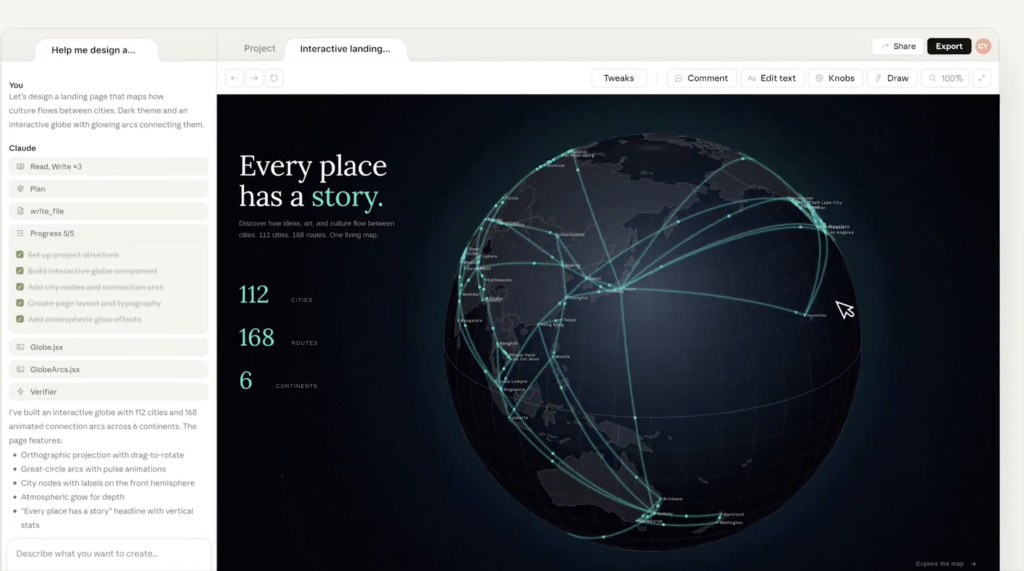This screenshot has width=1024, height=571.
Task: Toggle the Edit text tool
Action: pyautogui.click(x=770, y=78)
